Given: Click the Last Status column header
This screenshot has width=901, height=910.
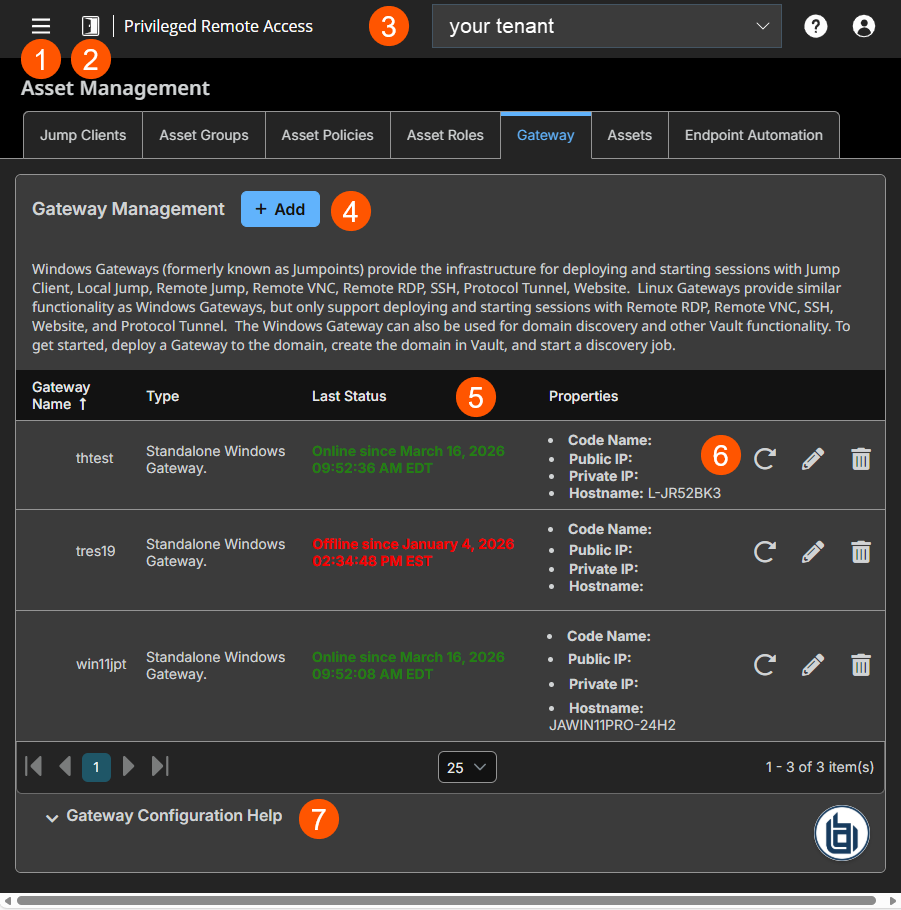Looking at the screenshot, I should pos(349,396).
